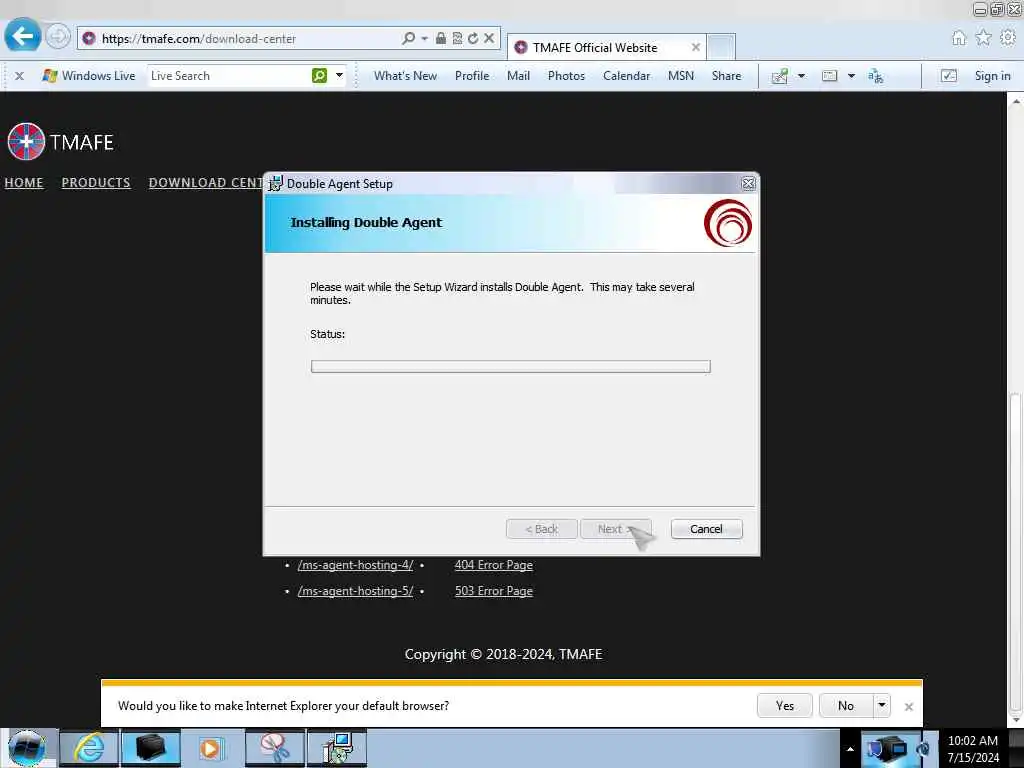1024x768 pixels.
Task: Click the translate toolbar icon
Action: click(x=875, y=76)
